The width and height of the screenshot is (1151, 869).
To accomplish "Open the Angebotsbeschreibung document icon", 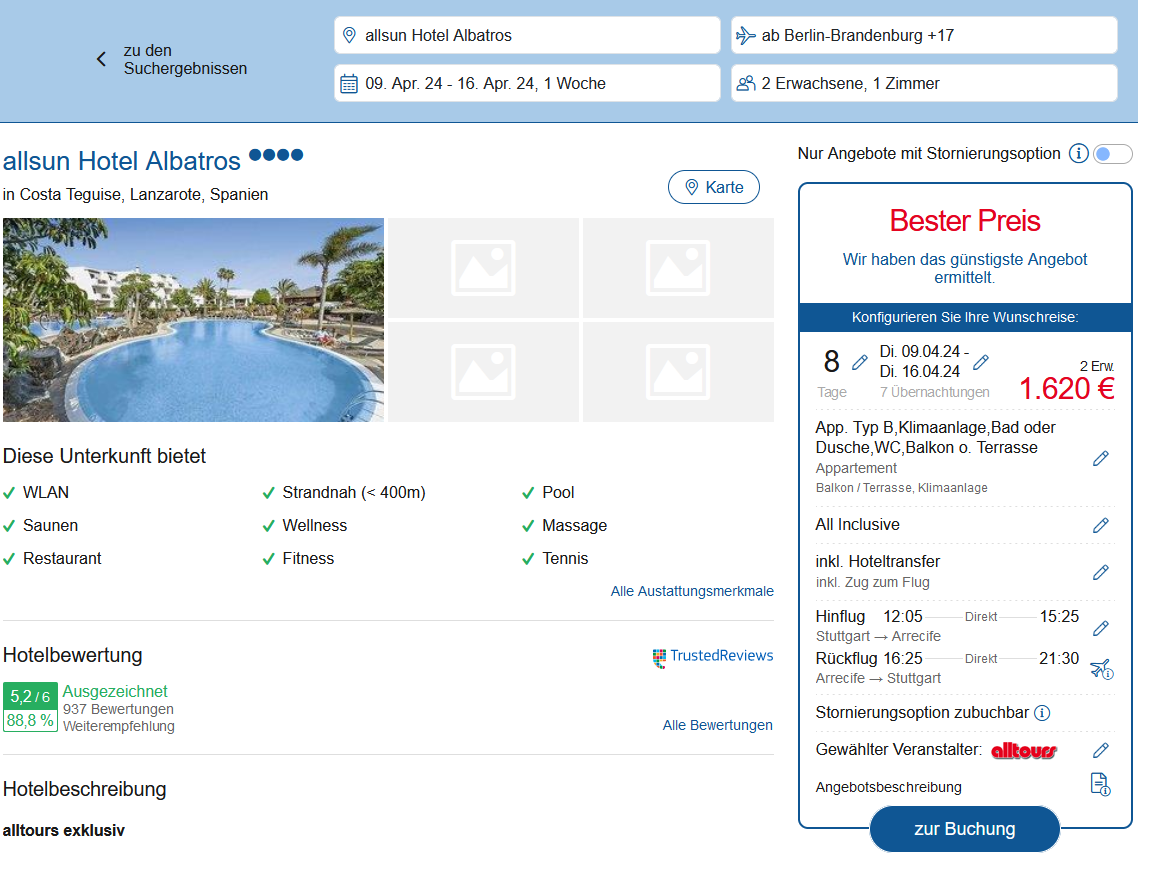I will 1100,785.
